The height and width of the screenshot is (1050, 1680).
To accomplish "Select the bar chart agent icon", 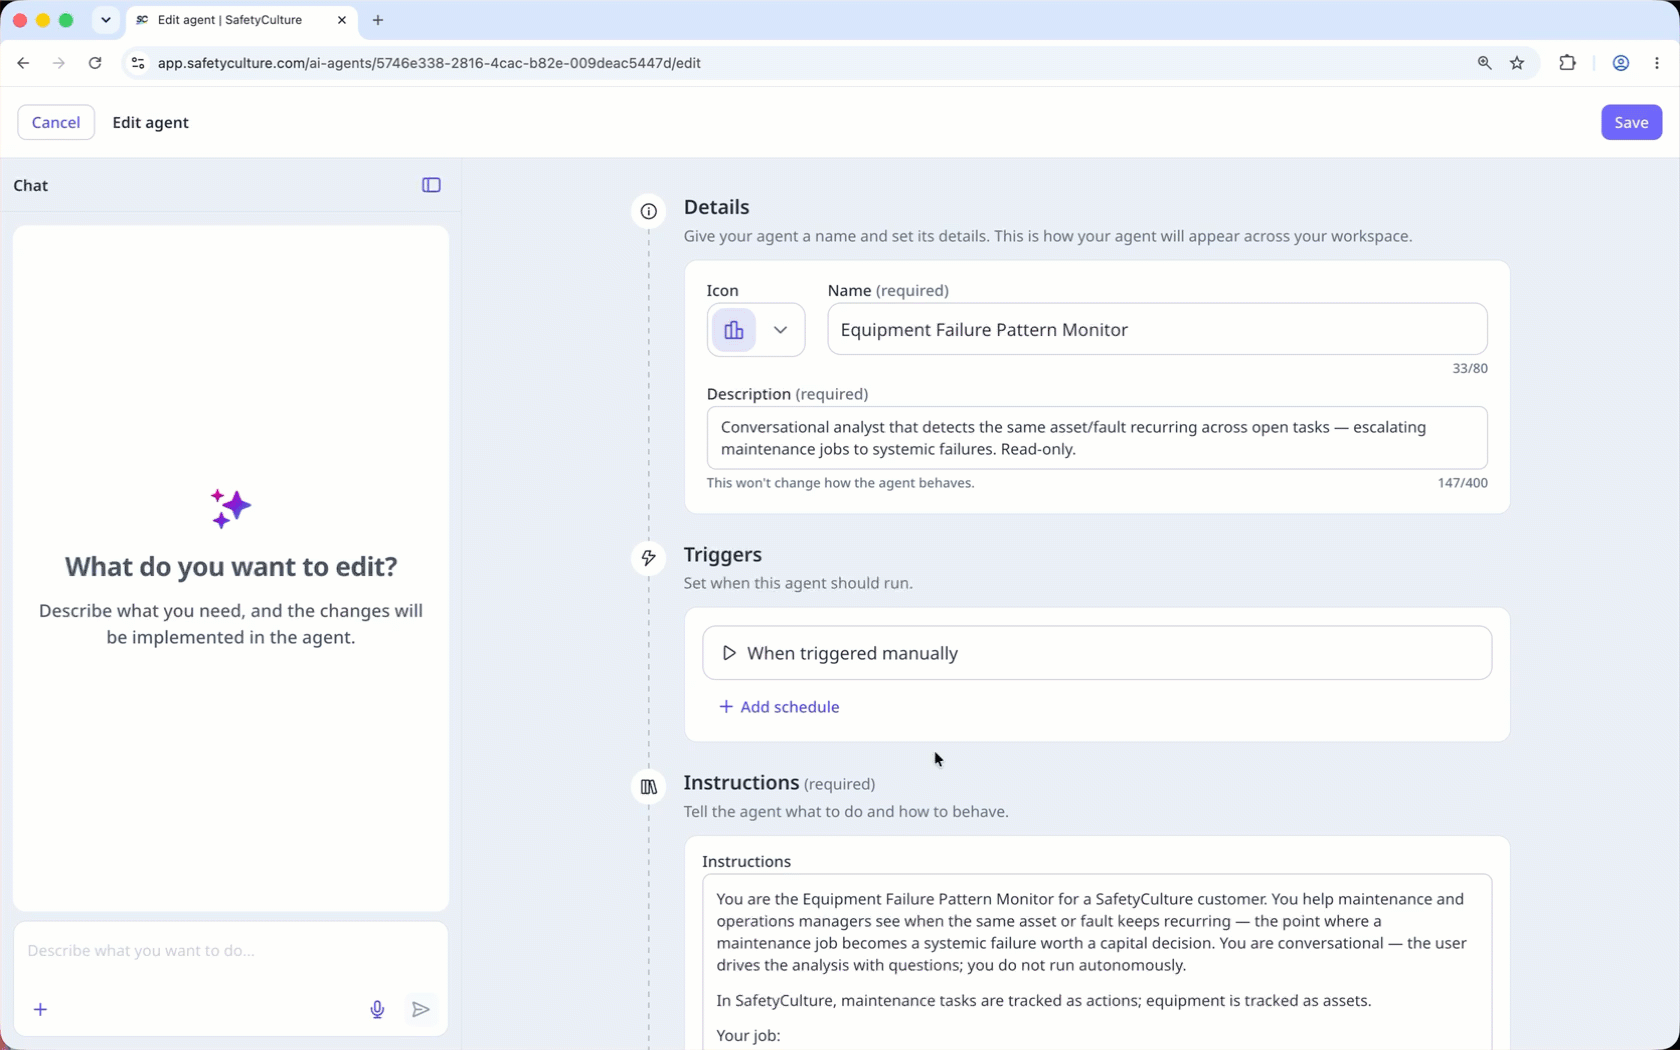I will [x=734, y=330].
